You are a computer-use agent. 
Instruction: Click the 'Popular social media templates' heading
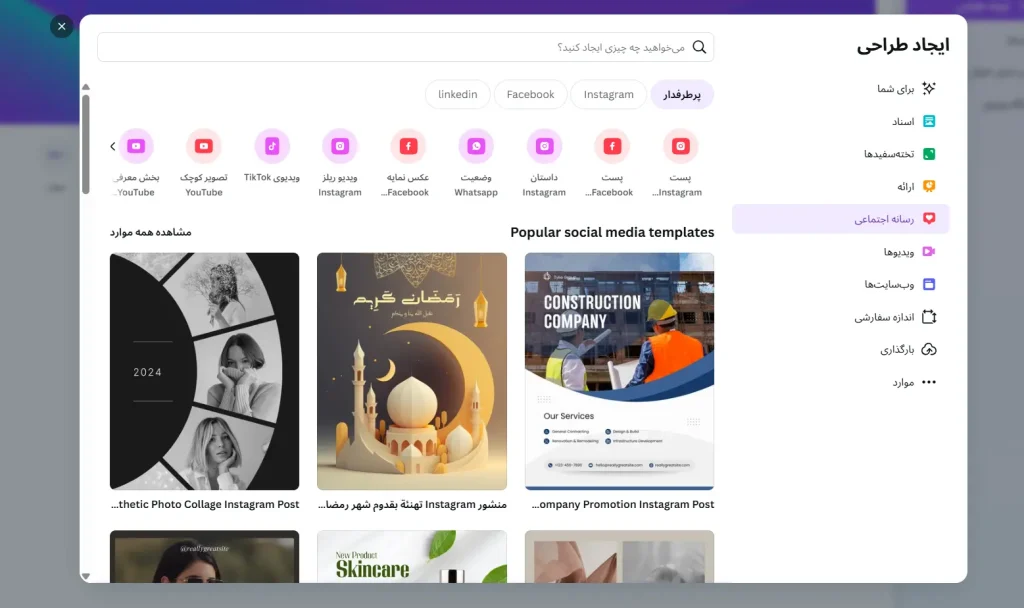coord(612,232)
